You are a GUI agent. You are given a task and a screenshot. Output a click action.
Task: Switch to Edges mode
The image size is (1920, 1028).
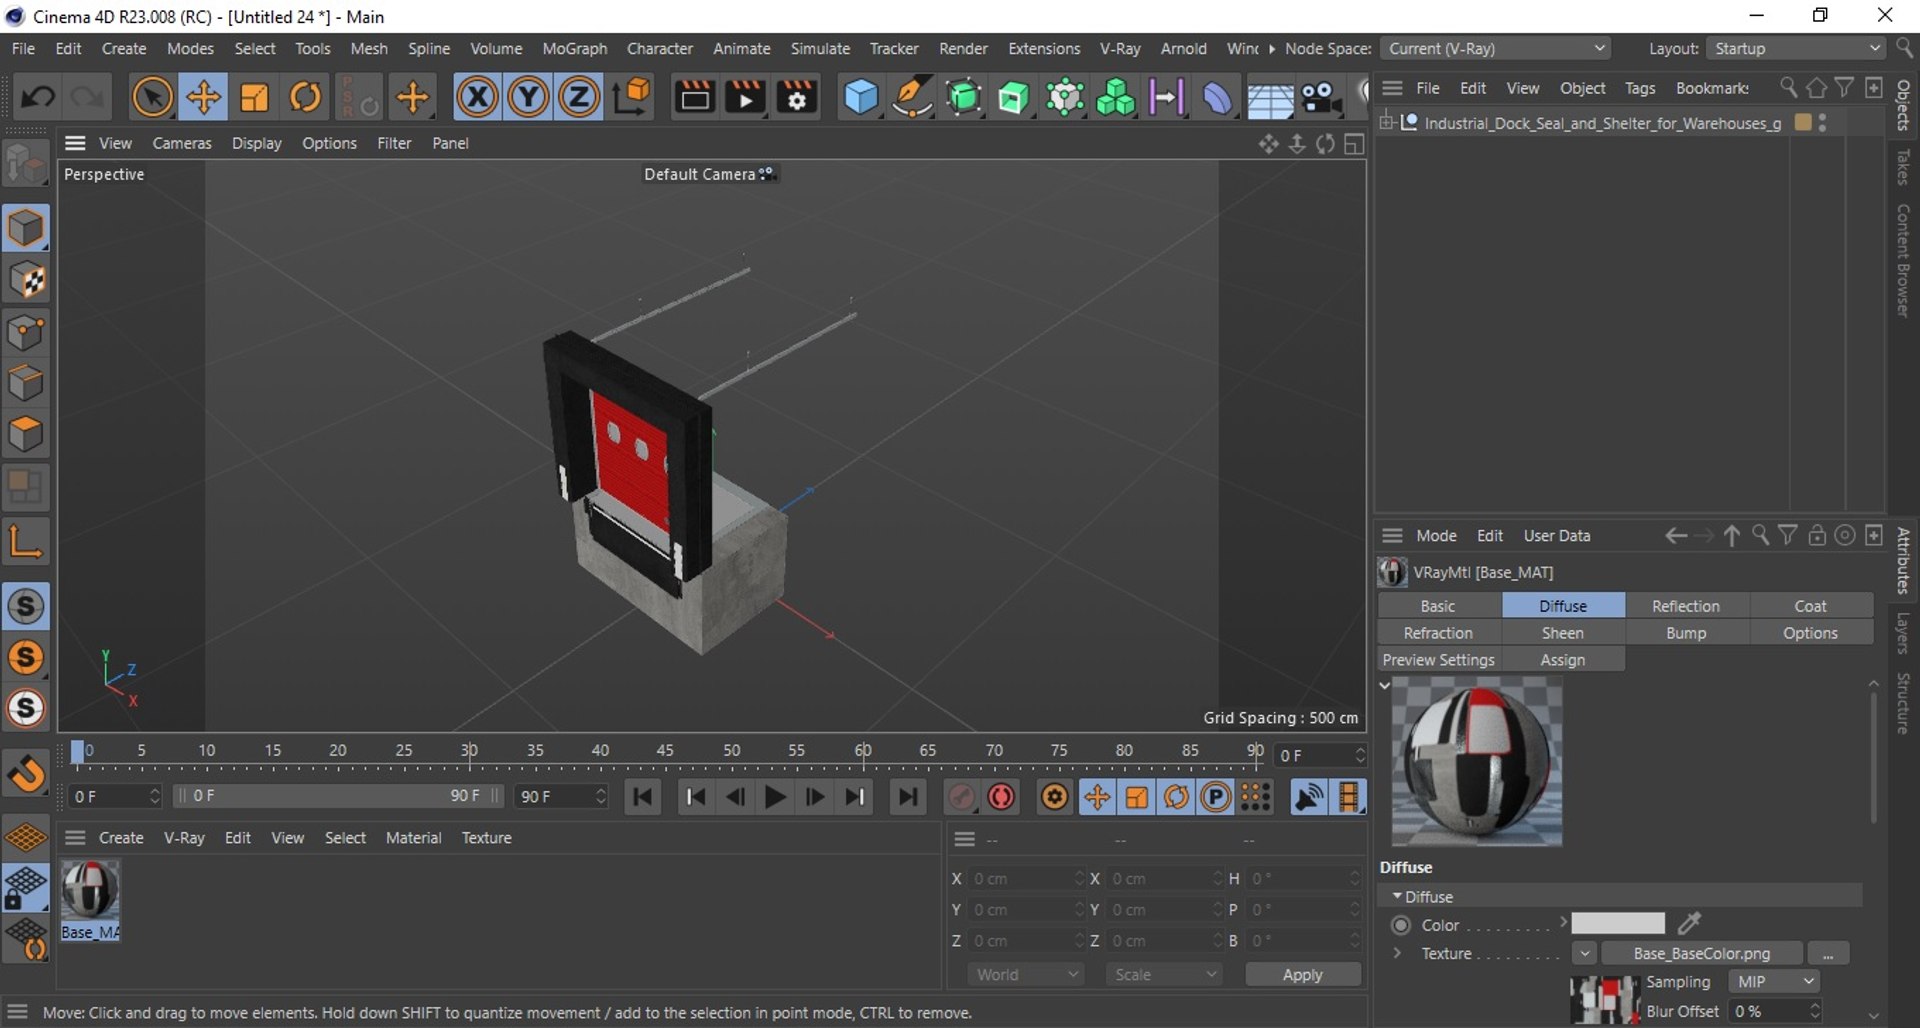pyautogui.click(x=26, y=383)
